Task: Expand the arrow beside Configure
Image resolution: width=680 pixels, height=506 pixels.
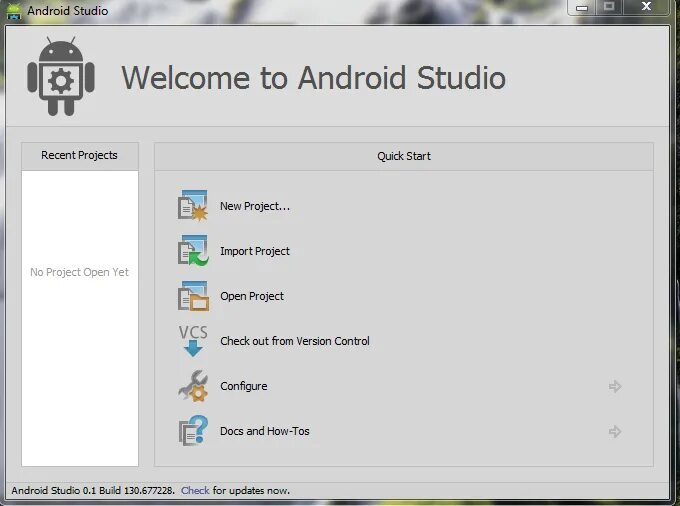Action: [x=615, y=386]
